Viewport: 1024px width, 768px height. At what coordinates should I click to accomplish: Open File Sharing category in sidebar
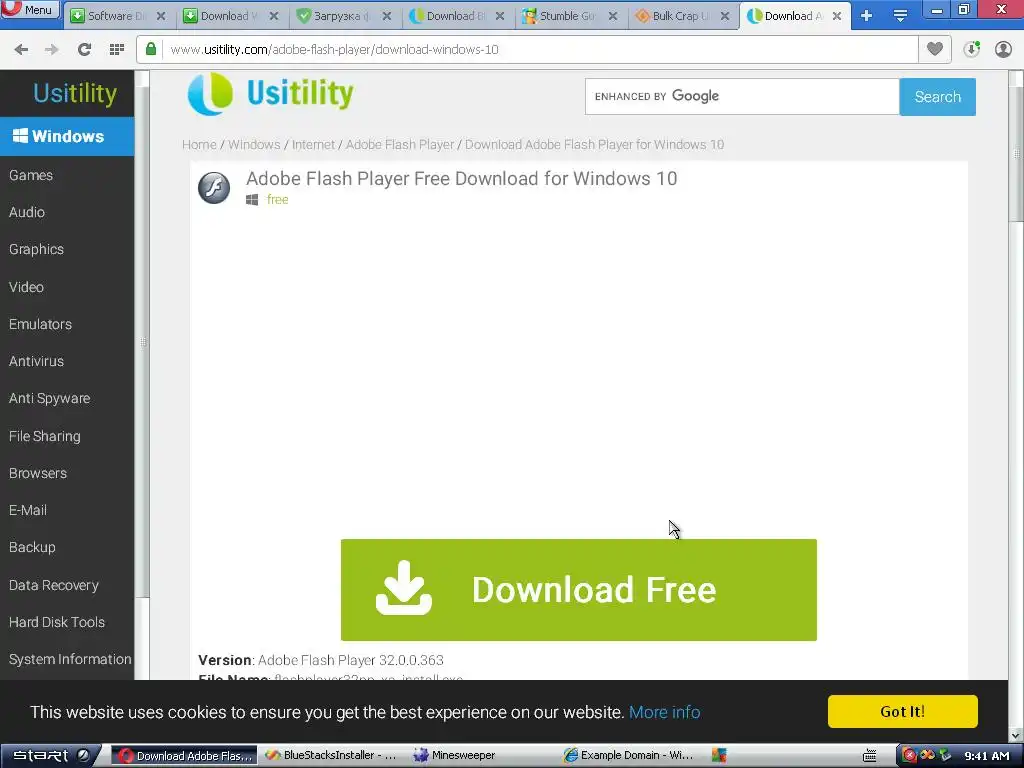pyautogui.click(x=44, y=436)
